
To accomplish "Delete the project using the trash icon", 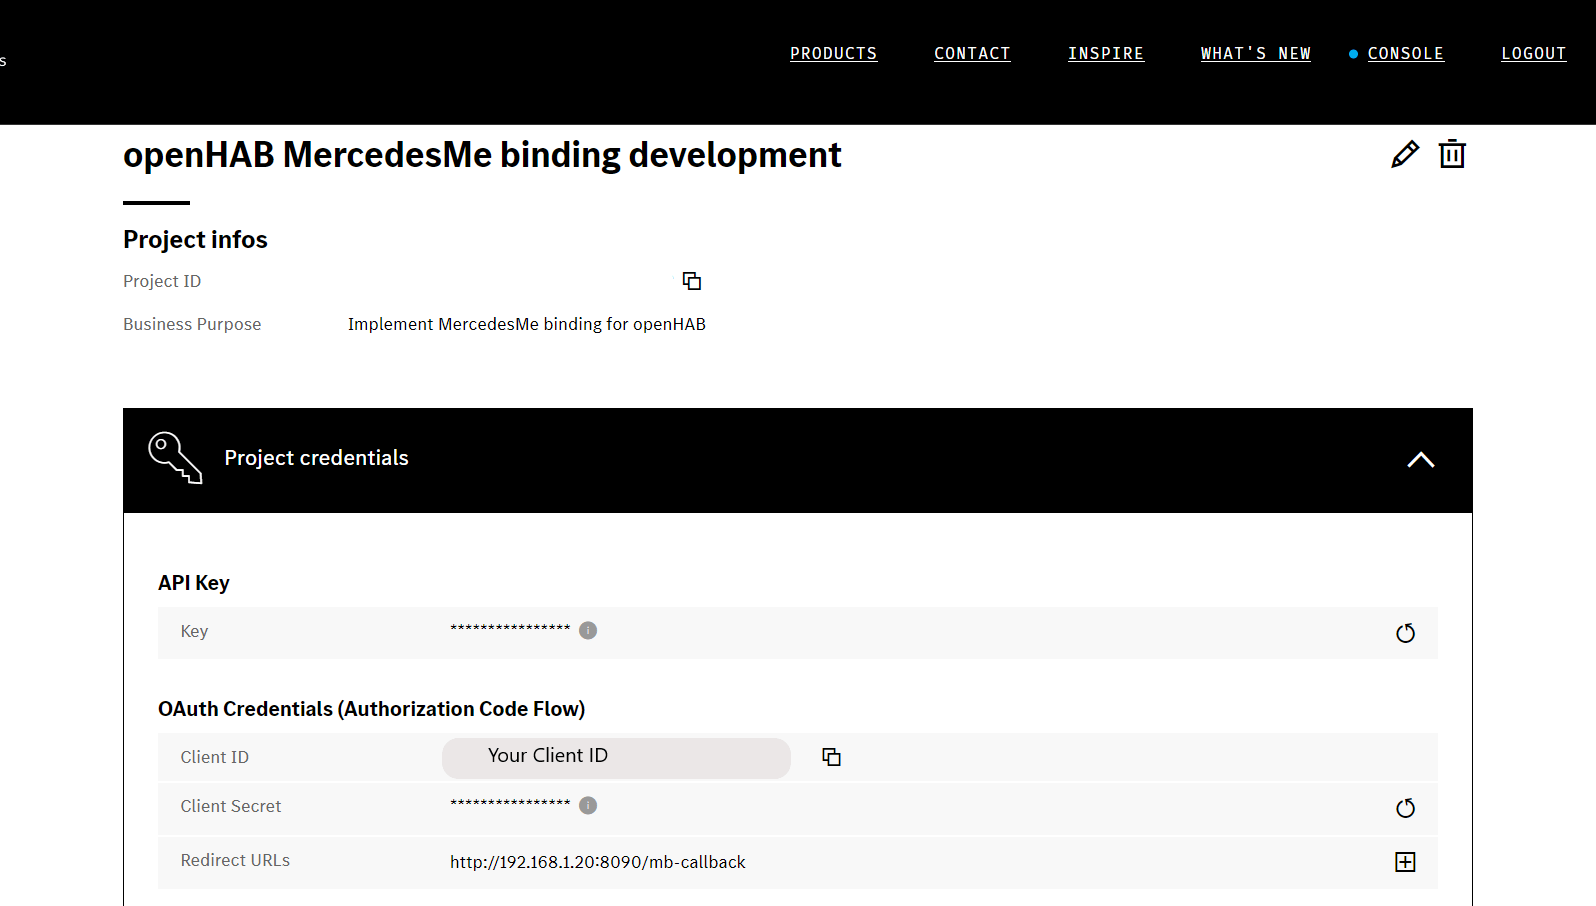I will click(x=1452, y=154).
